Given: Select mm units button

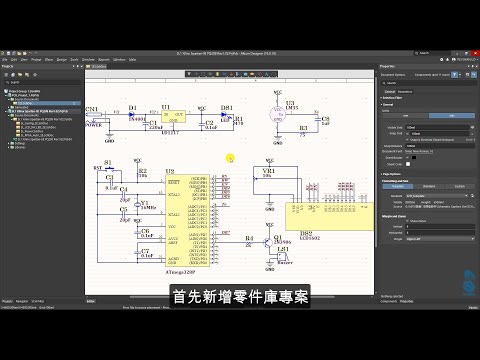Looking at the screenshot, I should (x=405, y=116).
